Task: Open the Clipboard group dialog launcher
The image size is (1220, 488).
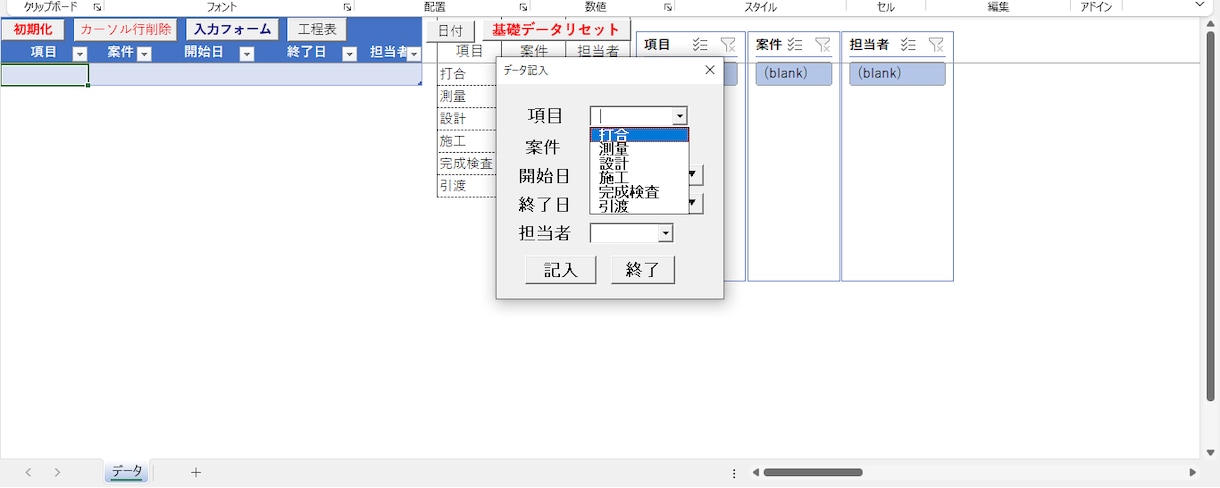Action: (x=97, y=7)
